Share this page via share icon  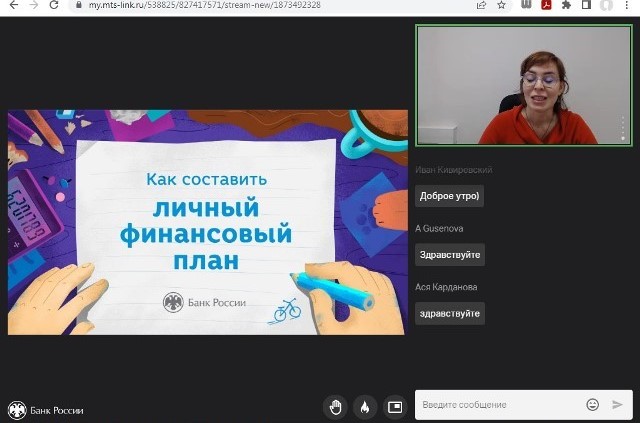[481, 5]
